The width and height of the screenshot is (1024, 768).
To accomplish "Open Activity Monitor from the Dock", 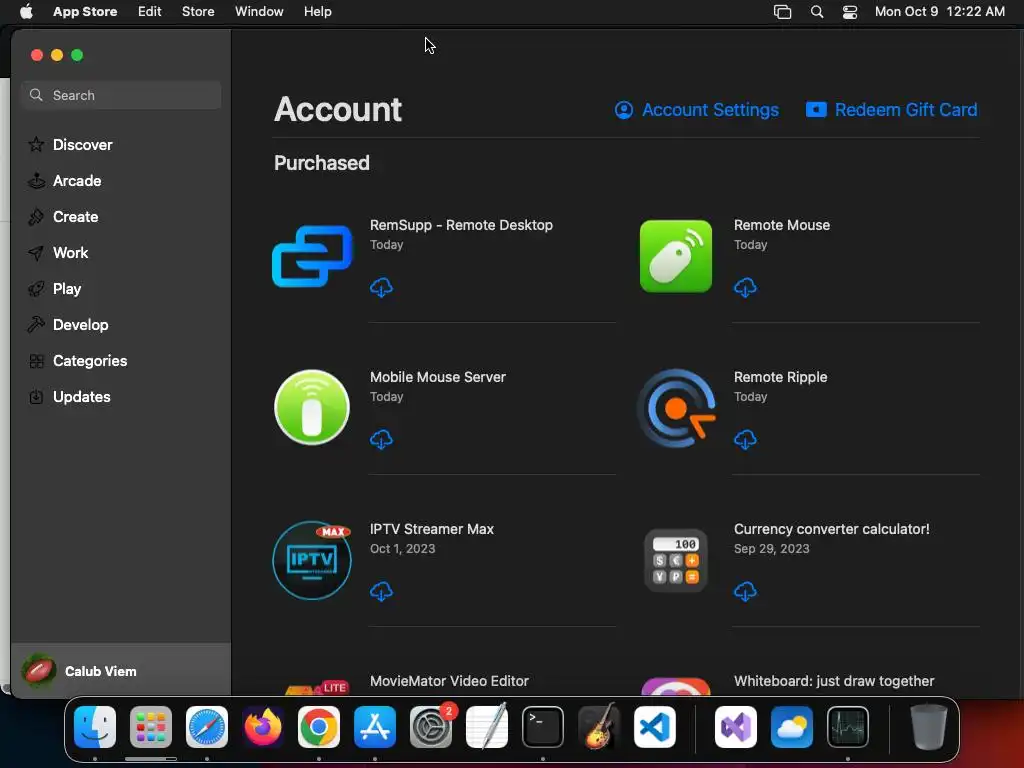I will 848,727.
